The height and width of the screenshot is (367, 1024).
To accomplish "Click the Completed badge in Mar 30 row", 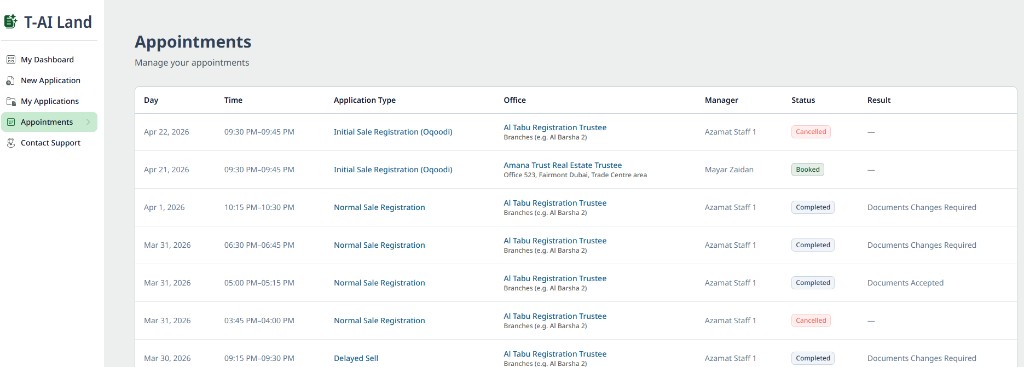I will (x=813, y=359).
